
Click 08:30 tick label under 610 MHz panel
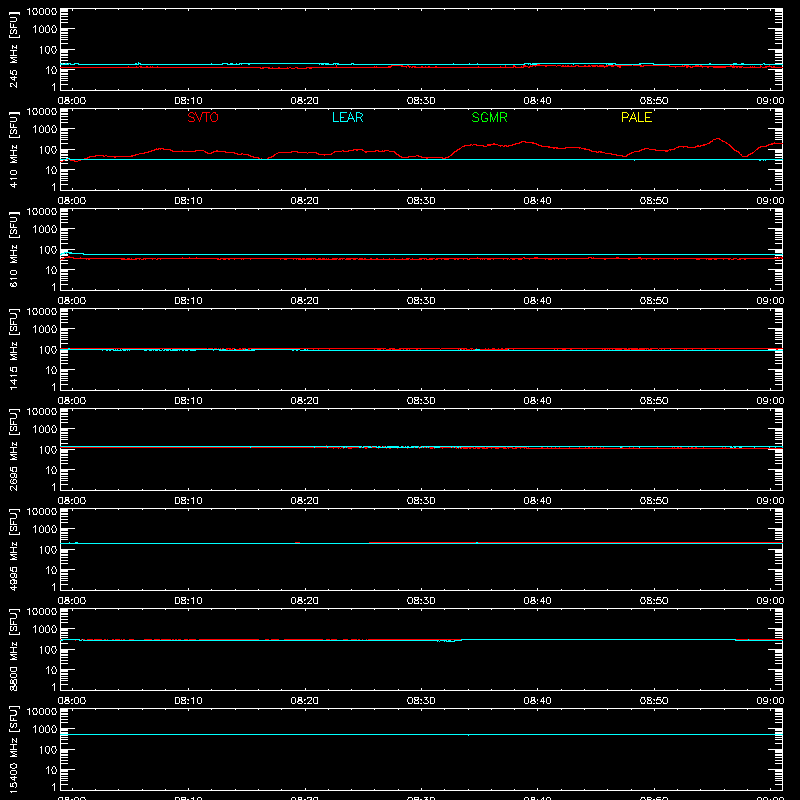(x=421, y=301)
